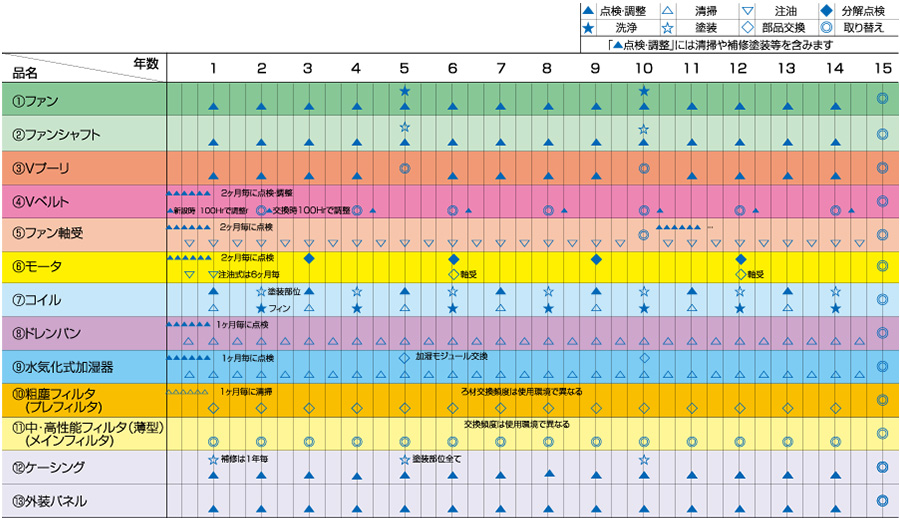Click the 年数 header label
The height and width of the screenshot is (518, 900).
pos(146,63)
